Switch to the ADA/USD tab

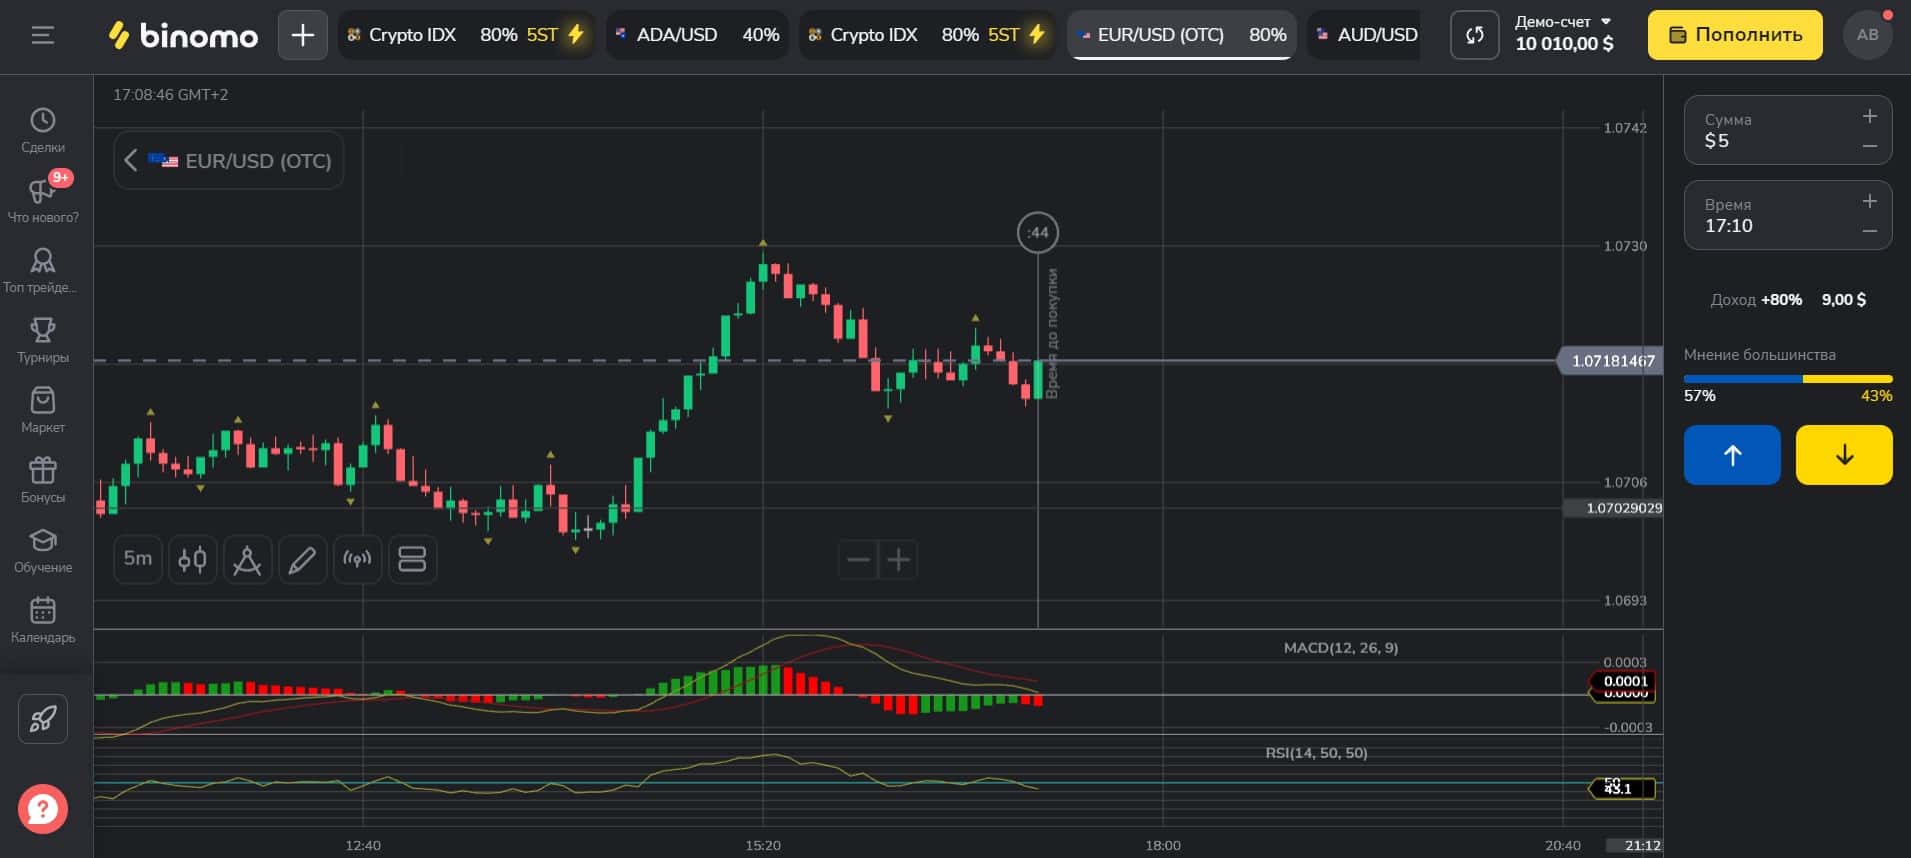[x=697, y=35]
